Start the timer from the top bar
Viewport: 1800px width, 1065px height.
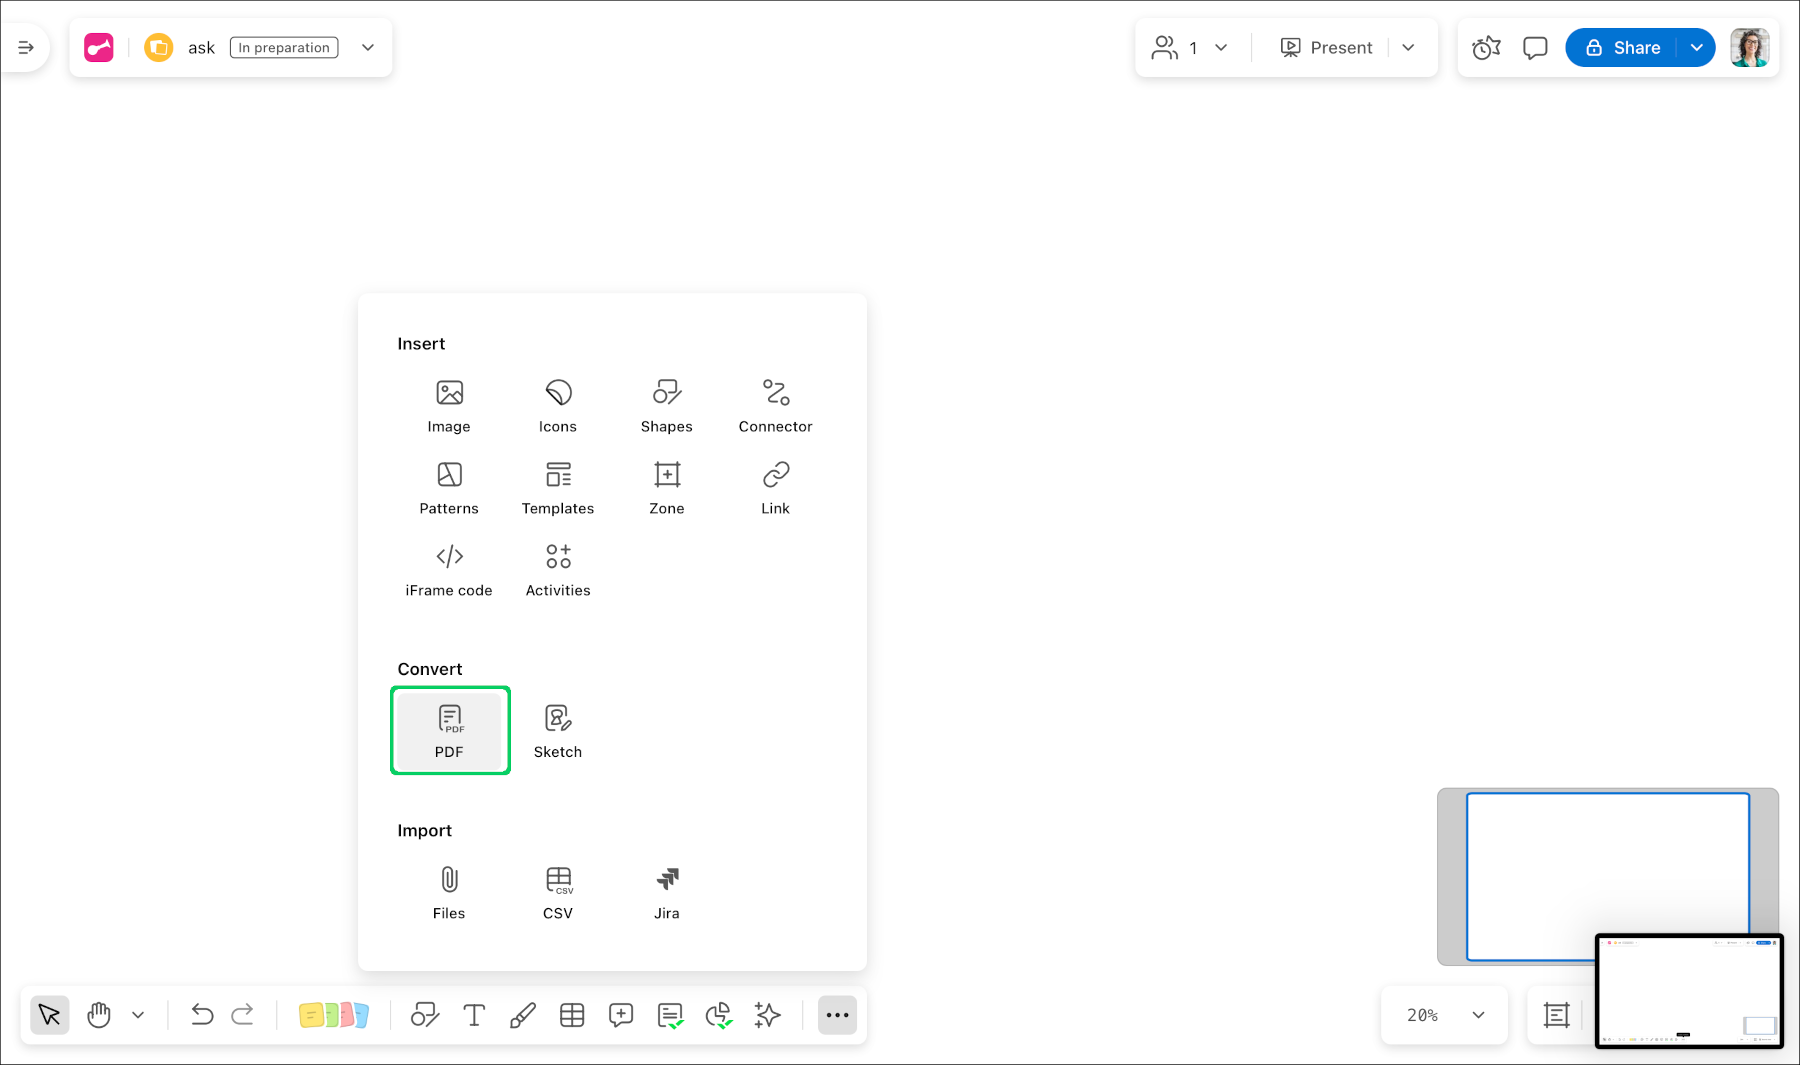[1486, 47]
